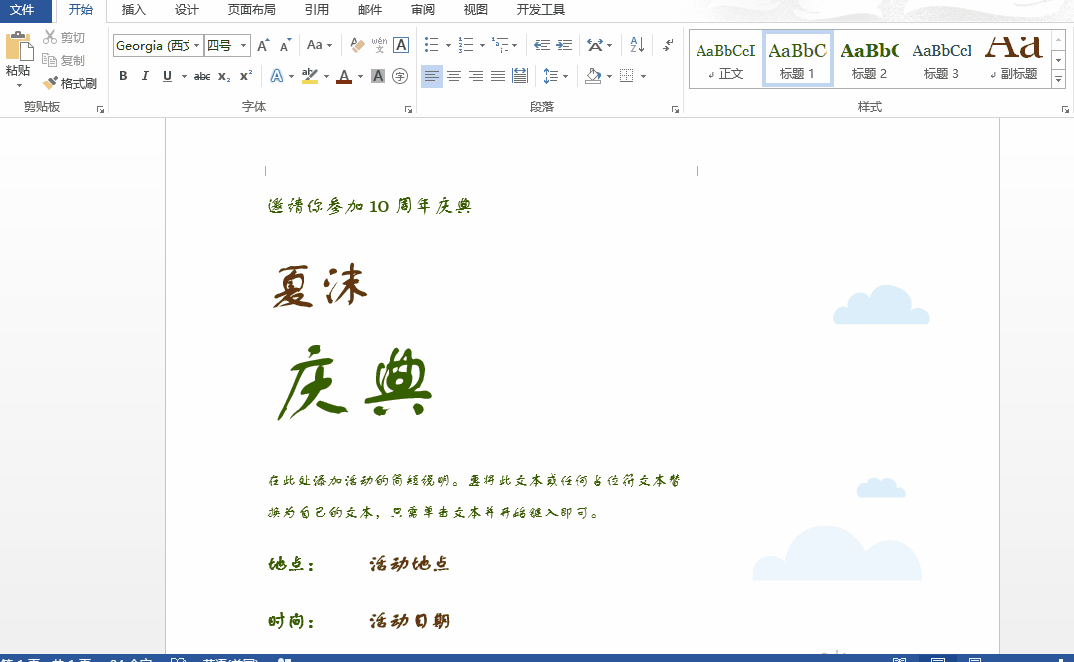Image resolution: width=1074 pixels, height=662 pixels.
Task: Expand the styles gallery more arrow
Action: 1058,79
